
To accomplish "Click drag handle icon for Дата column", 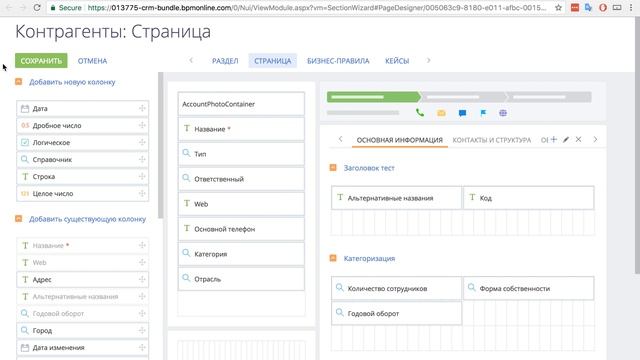I will point(142,108).
